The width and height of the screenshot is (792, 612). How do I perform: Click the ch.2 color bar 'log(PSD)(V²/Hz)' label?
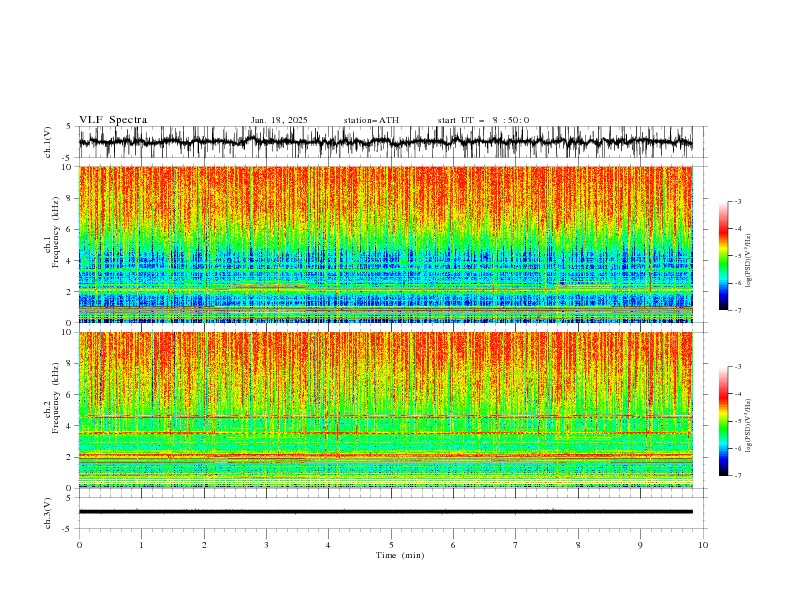[748, 426]
